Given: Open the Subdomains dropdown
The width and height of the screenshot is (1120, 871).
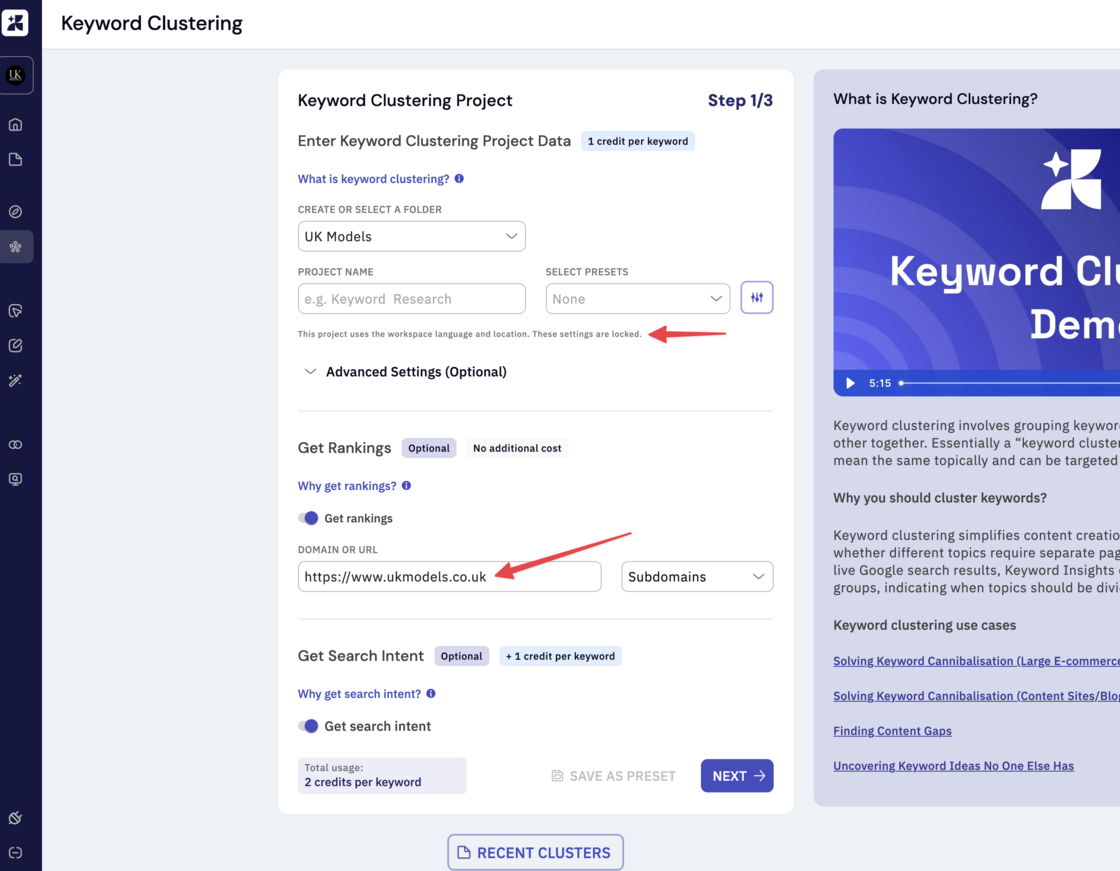Looking at the screenshot, I should (697, 577).
